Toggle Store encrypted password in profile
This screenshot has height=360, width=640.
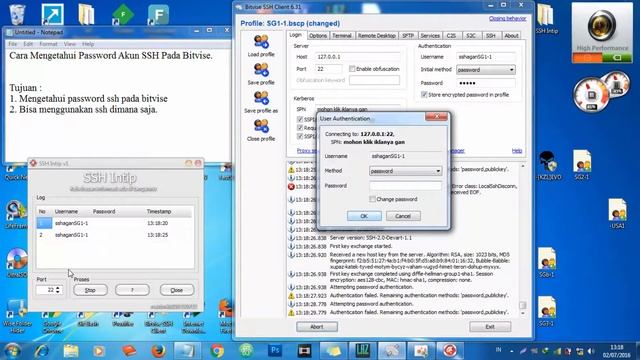424,94
